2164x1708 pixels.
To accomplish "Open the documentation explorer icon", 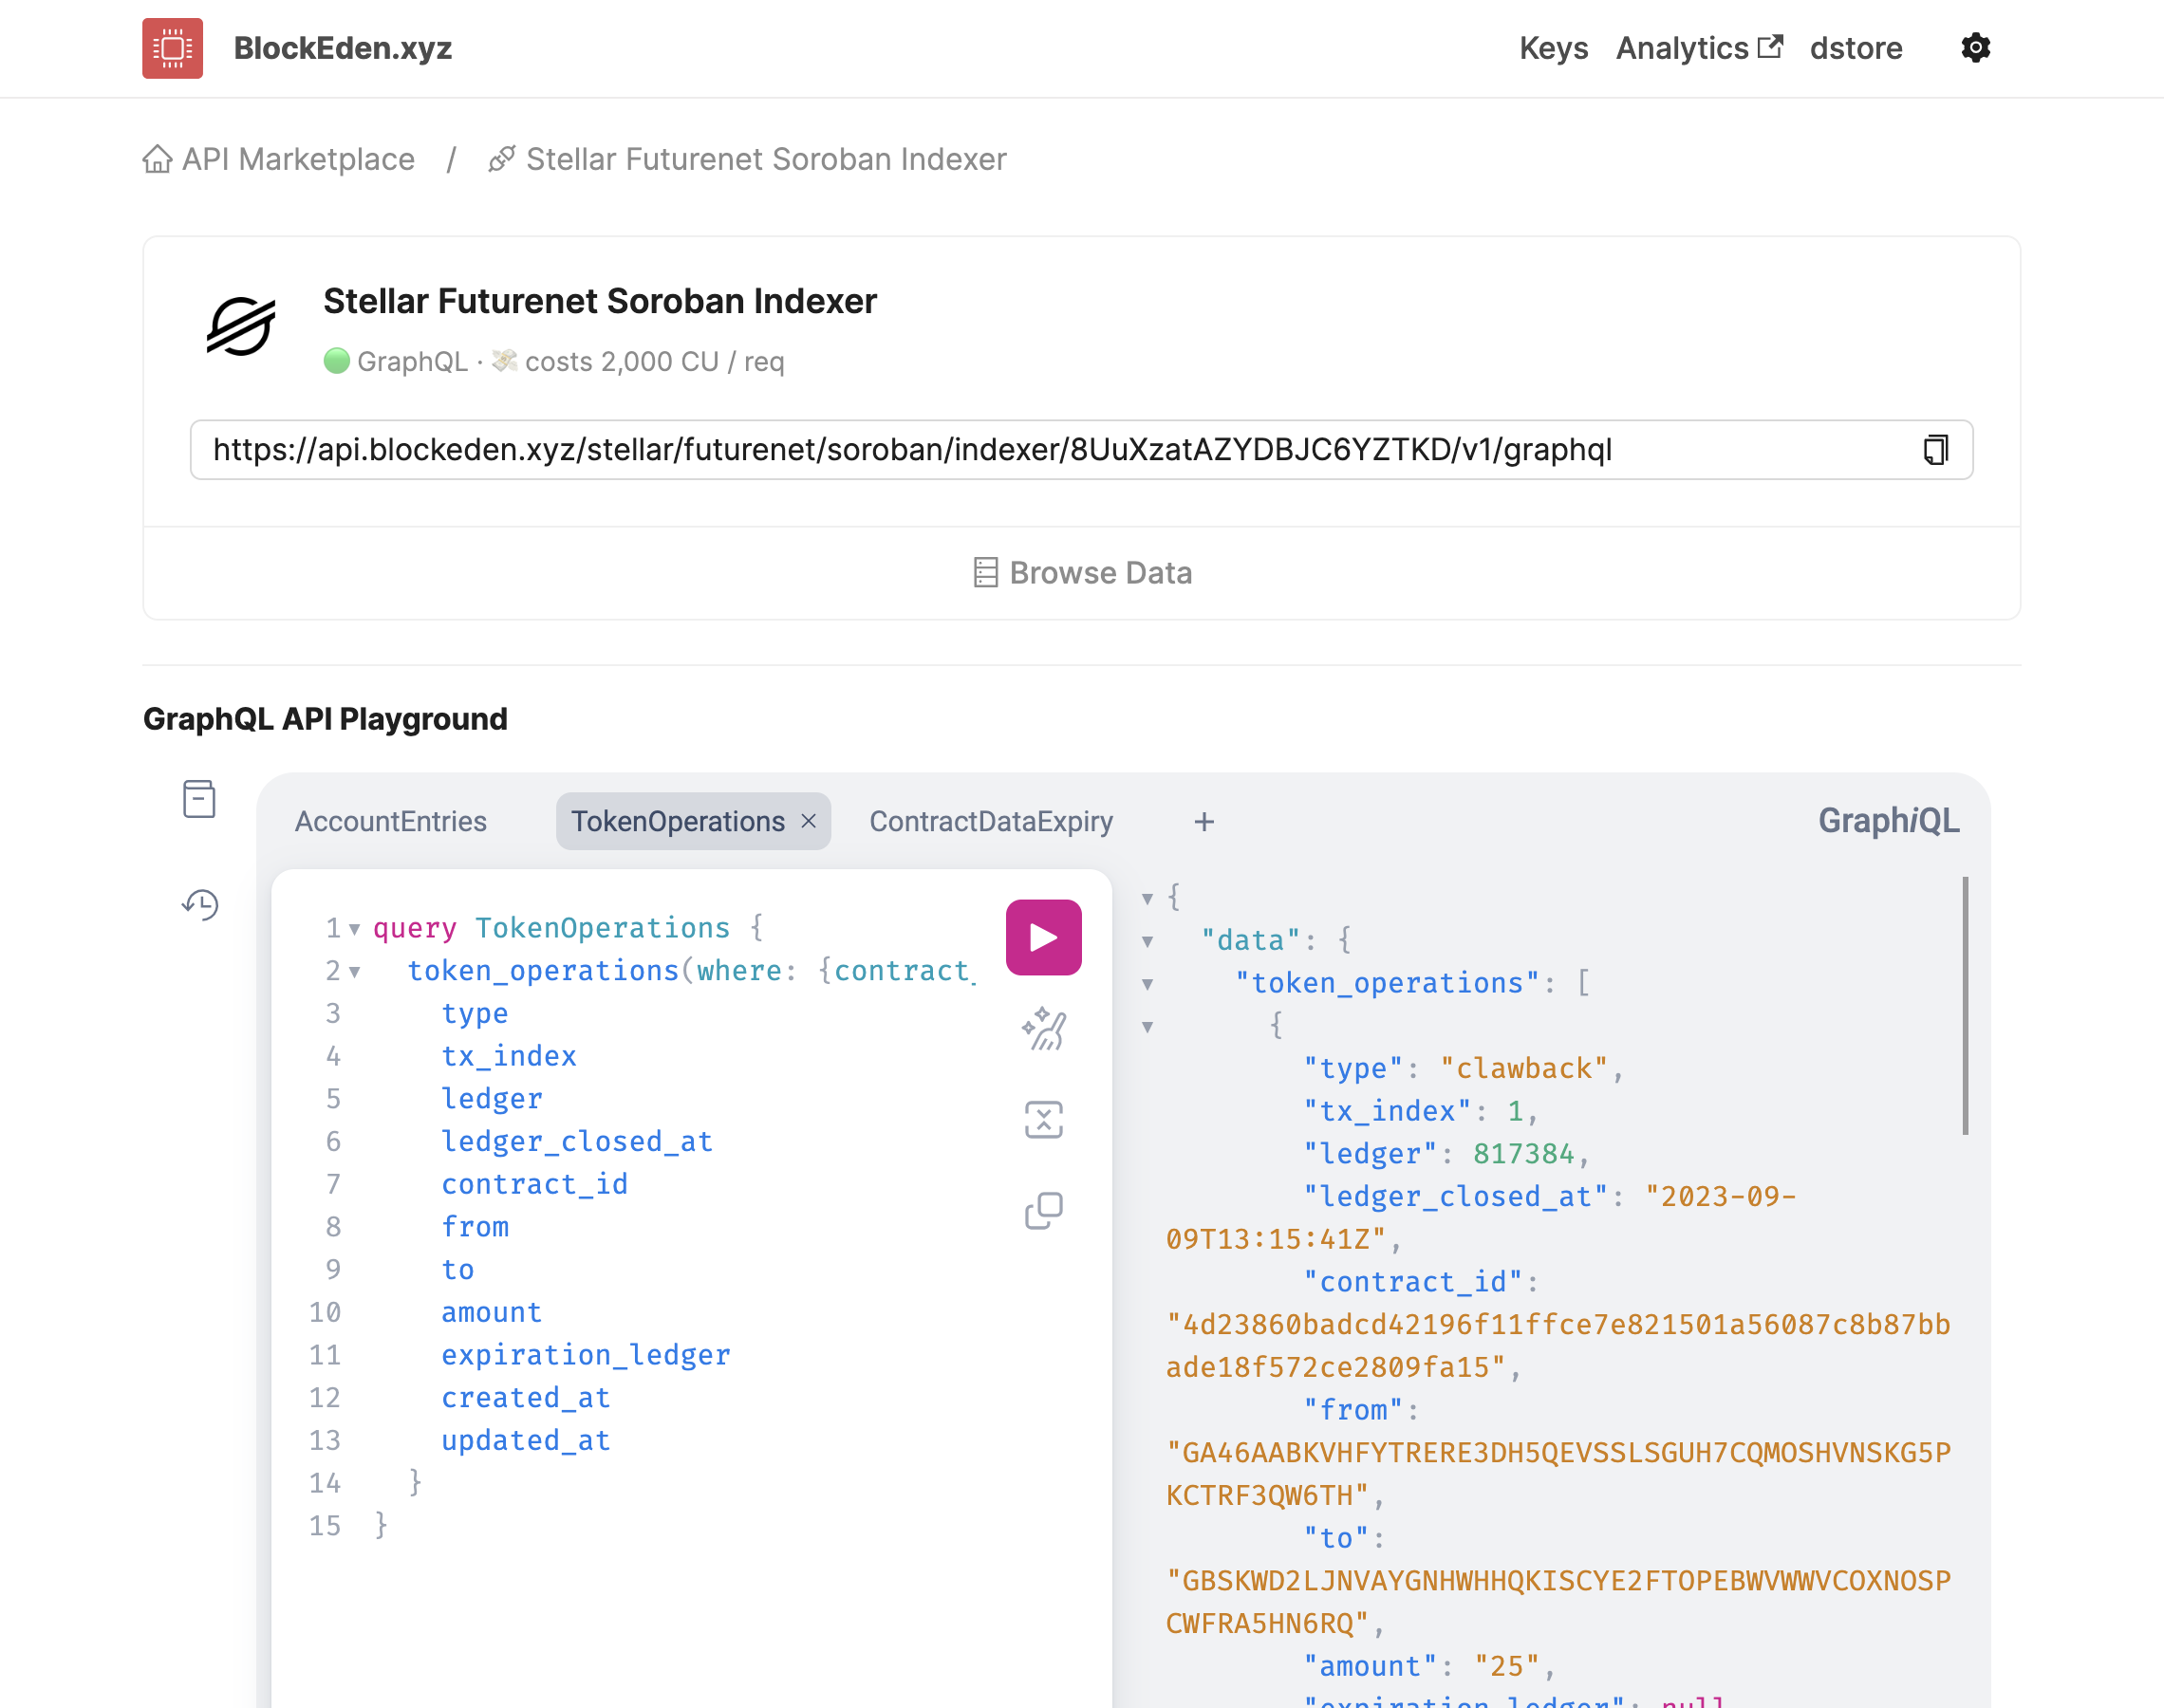I will pyautogui.click(x=199, y=799).
